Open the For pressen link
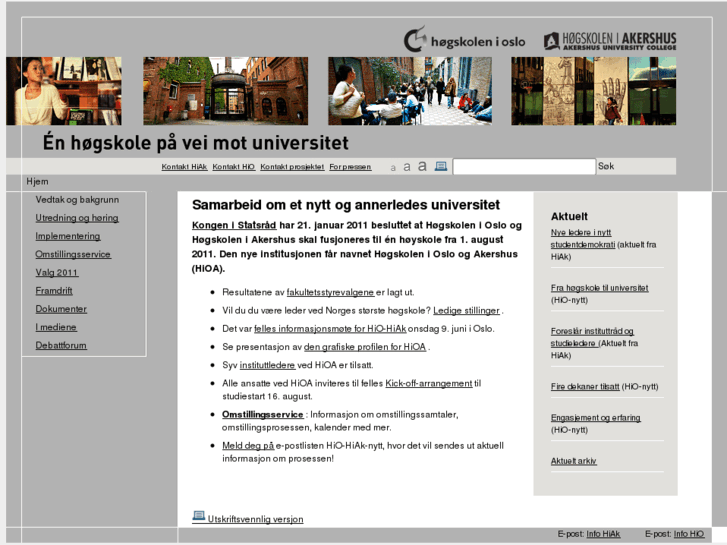Screen dimensions: 727x545 [350, 167]
